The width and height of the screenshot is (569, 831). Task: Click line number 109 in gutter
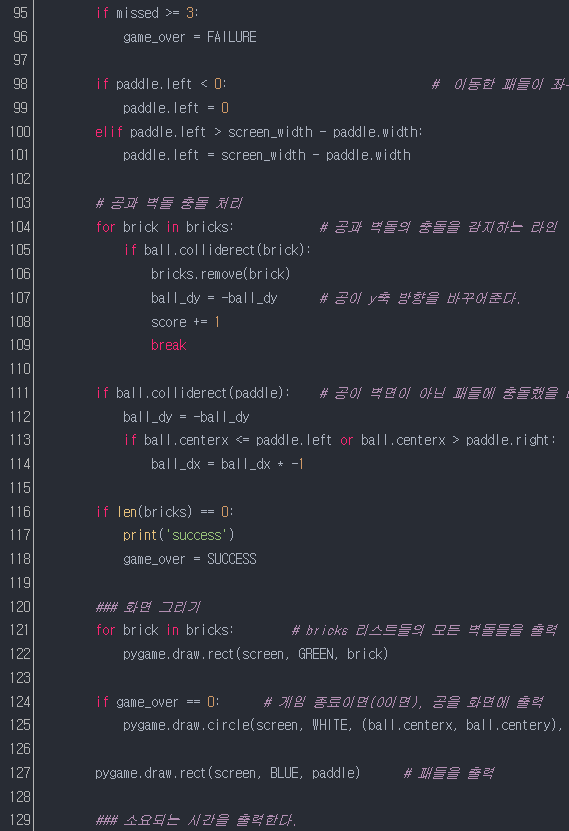20,345
